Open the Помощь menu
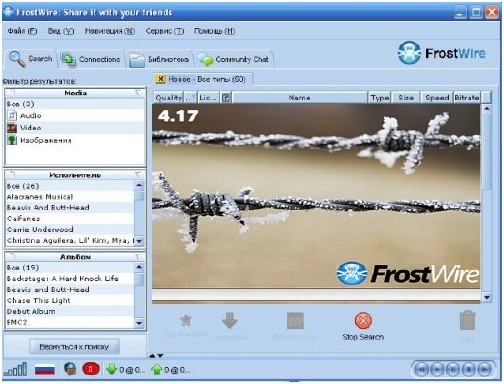Viewport: 504px width, 384px height. [x=214, y=31]
